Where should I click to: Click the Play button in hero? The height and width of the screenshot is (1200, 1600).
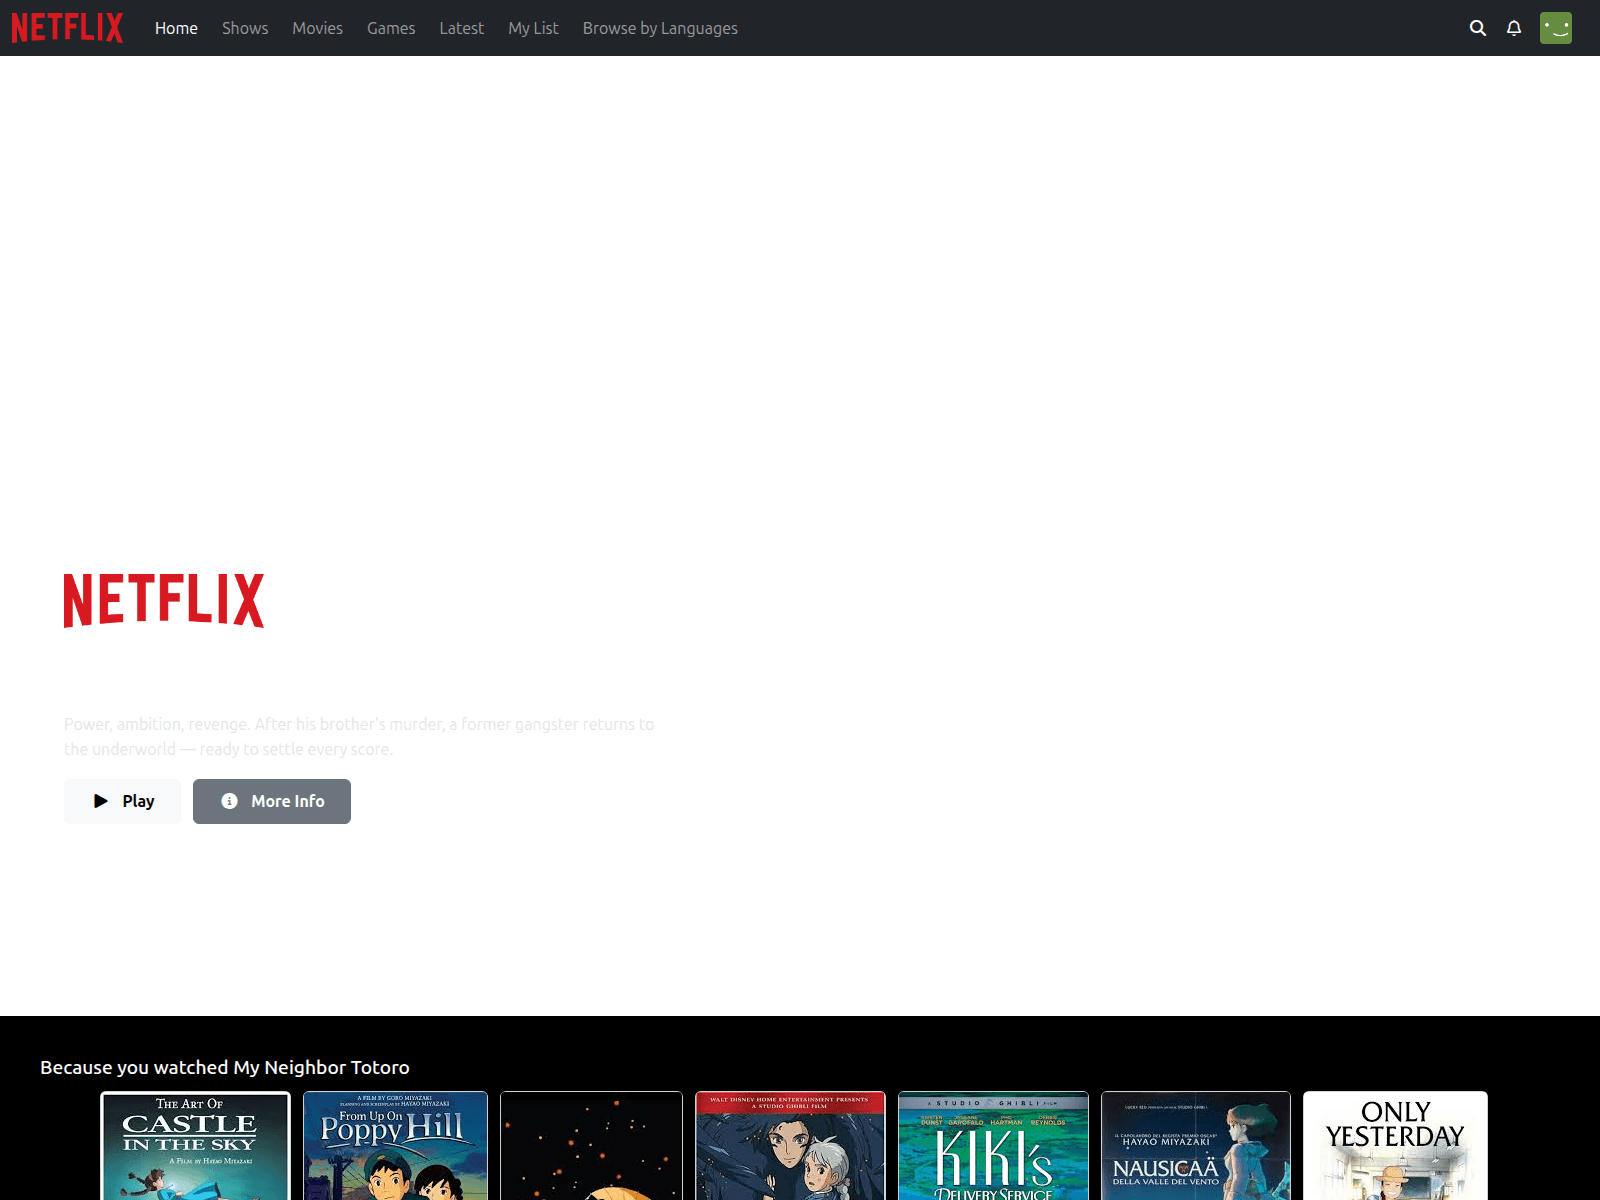point(122,801)
